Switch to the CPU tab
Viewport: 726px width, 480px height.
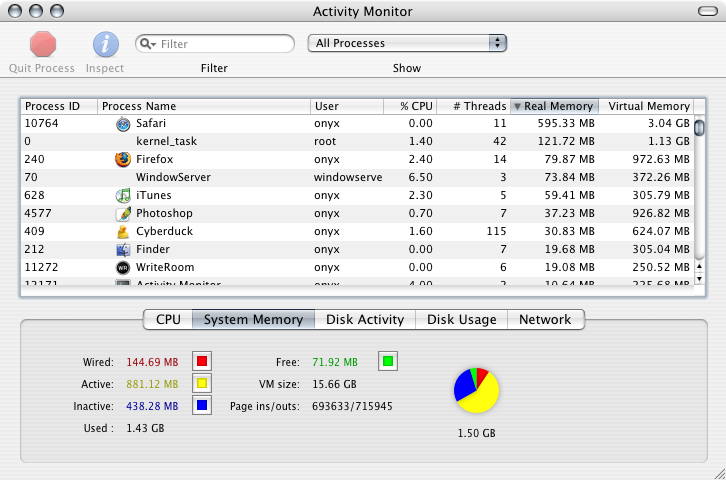[168, 319]
